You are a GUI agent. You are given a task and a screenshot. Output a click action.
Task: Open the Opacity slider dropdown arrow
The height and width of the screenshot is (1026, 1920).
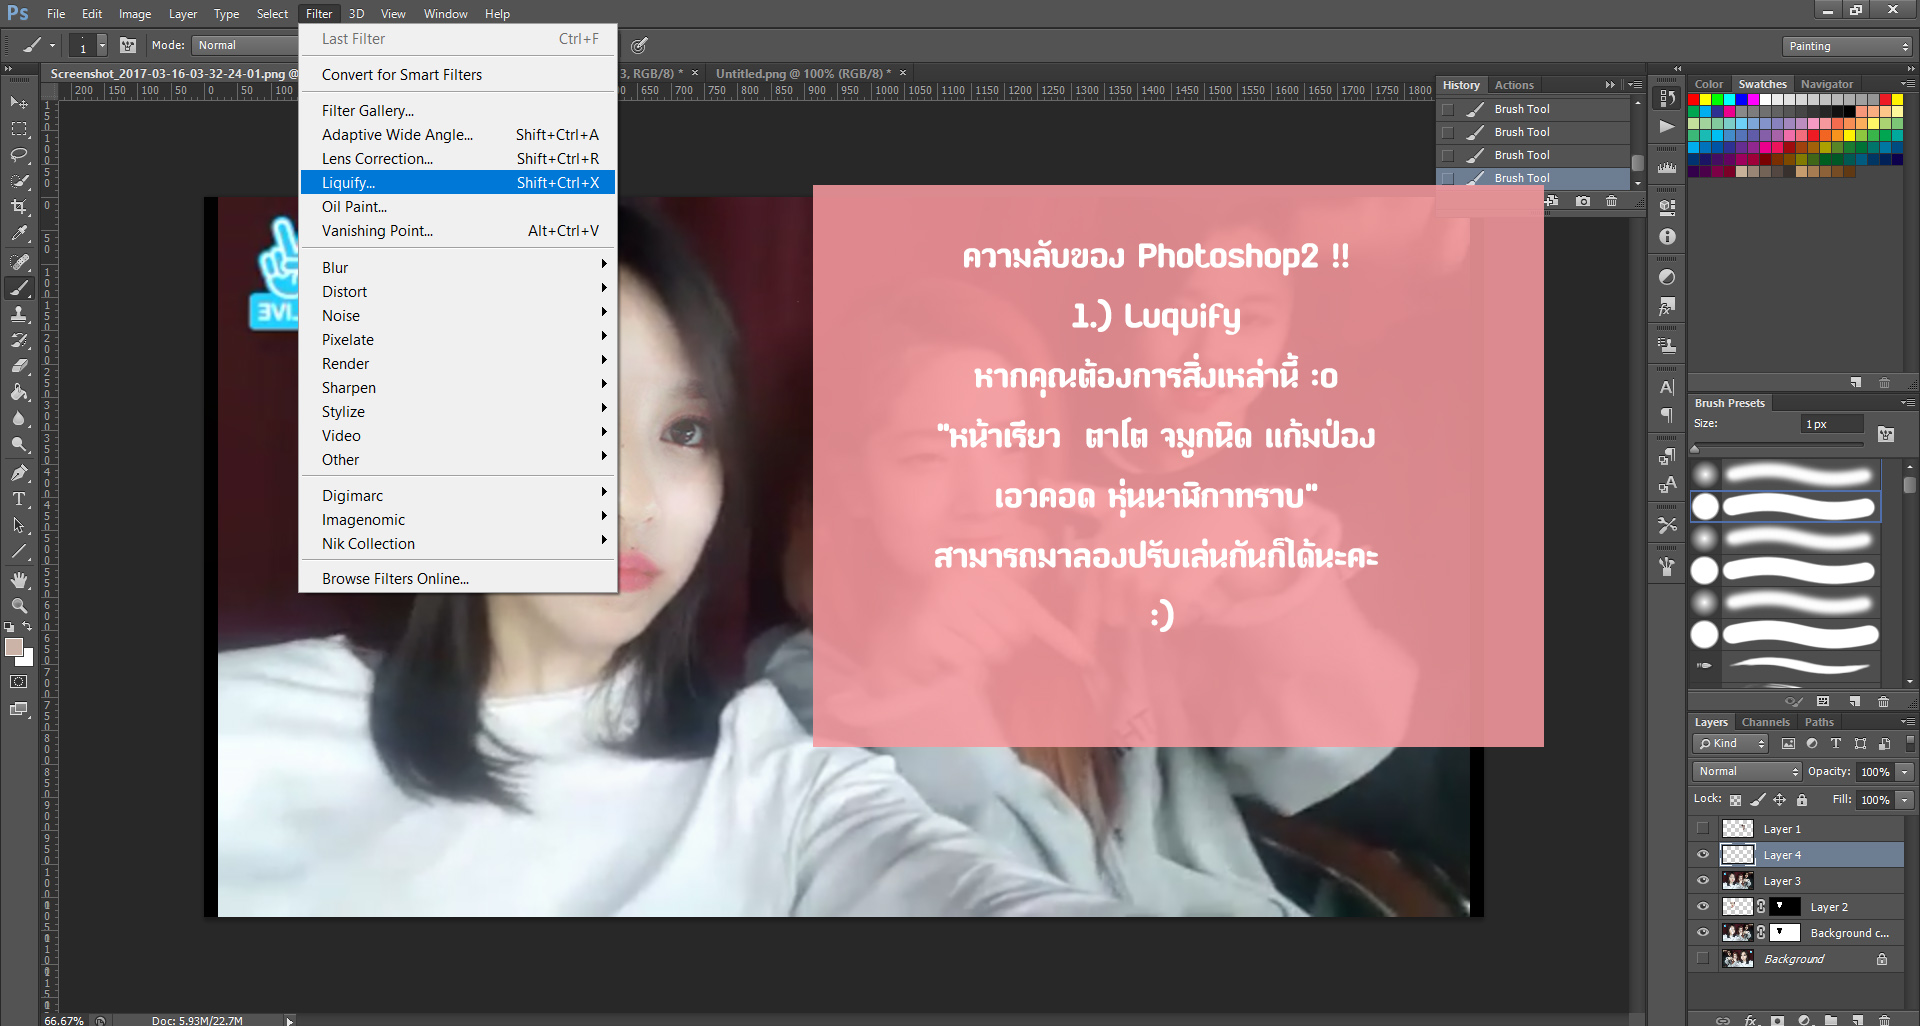coord(1905,771)
